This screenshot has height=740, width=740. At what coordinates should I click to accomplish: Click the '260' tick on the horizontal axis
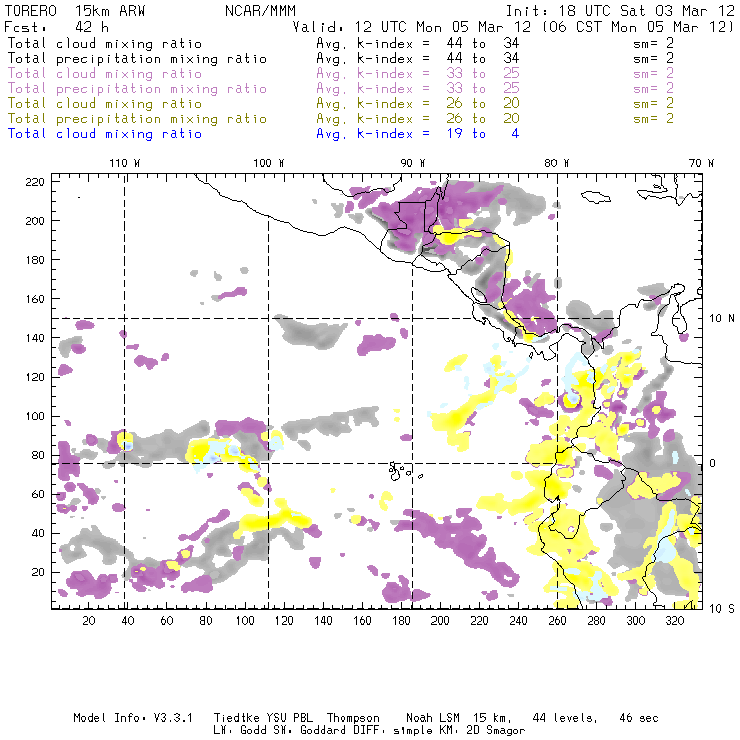pos(557,620)
